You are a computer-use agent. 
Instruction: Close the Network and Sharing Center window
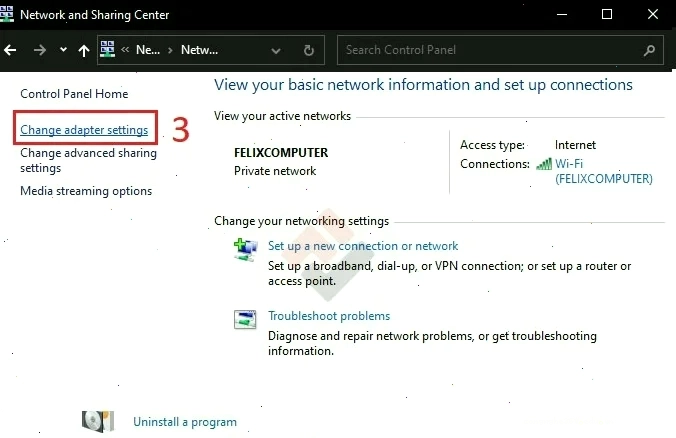point(653,14)
